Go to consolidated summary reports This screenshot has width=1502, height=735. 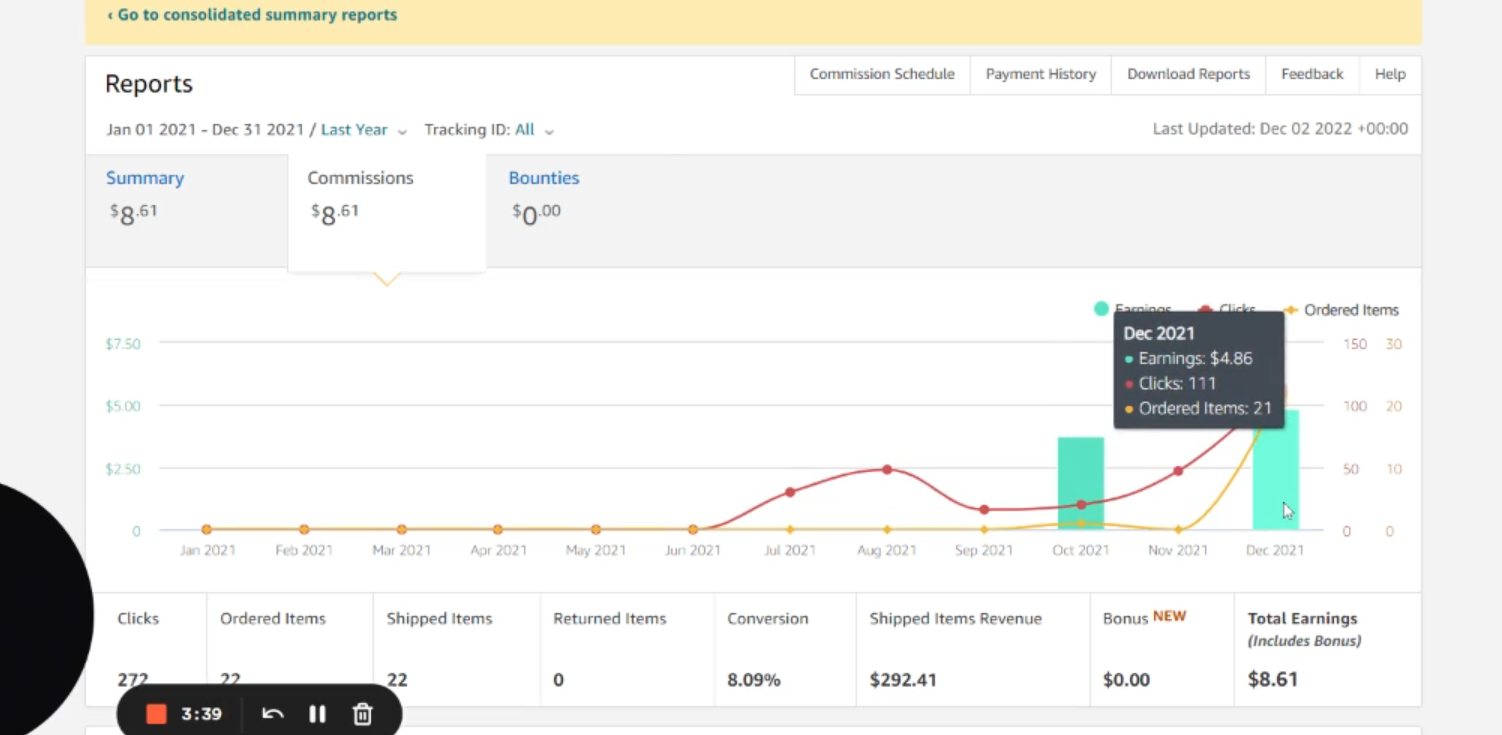click(252, 15)
